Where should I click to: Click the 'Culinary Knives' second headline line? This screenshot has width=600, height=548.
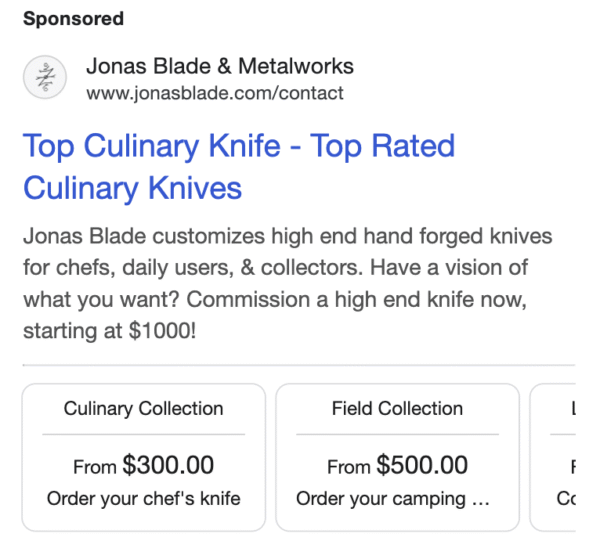[x=132, y=188]
